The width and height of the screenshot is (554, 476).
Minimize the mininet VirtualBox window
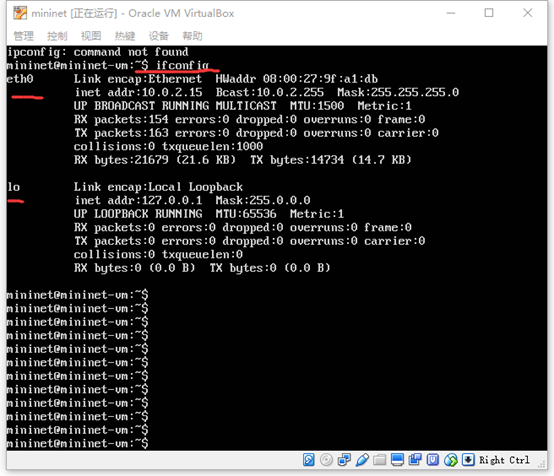pyautogui.click(x=451, y=13)
